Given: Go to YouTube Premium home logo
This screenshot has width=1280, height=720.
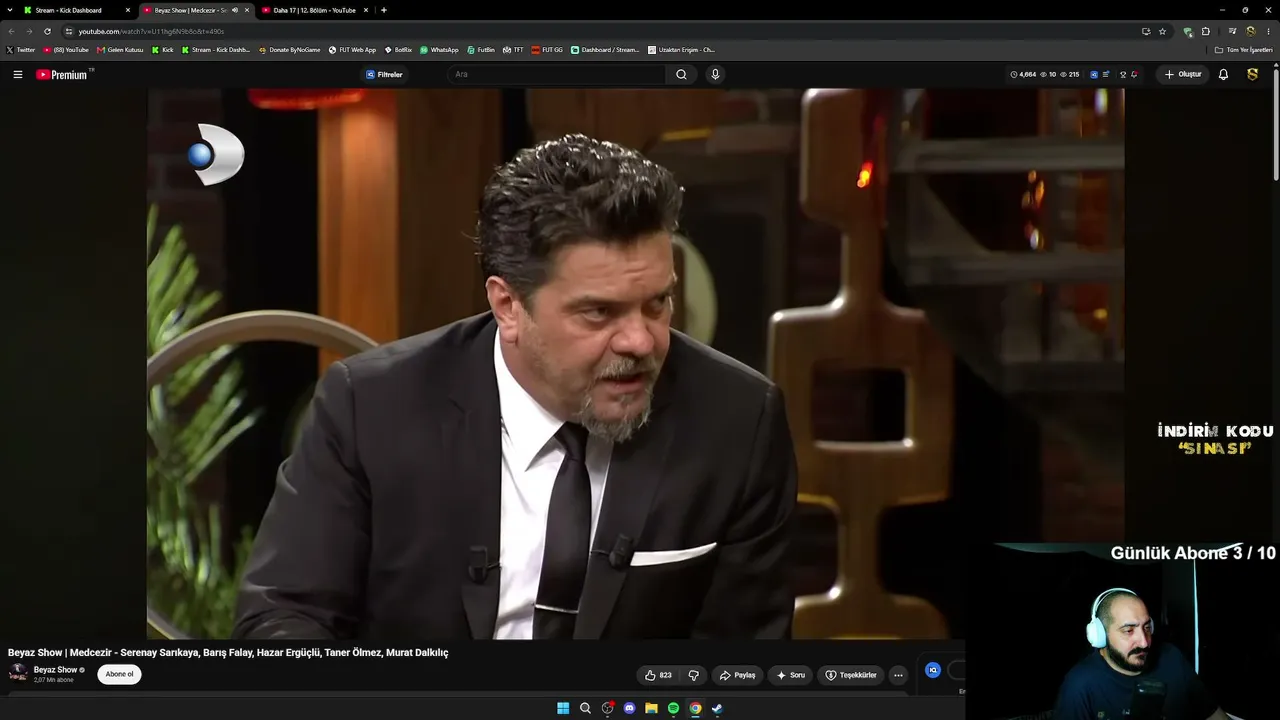Looking at the screenshot, I should click(x=63, y=74).
